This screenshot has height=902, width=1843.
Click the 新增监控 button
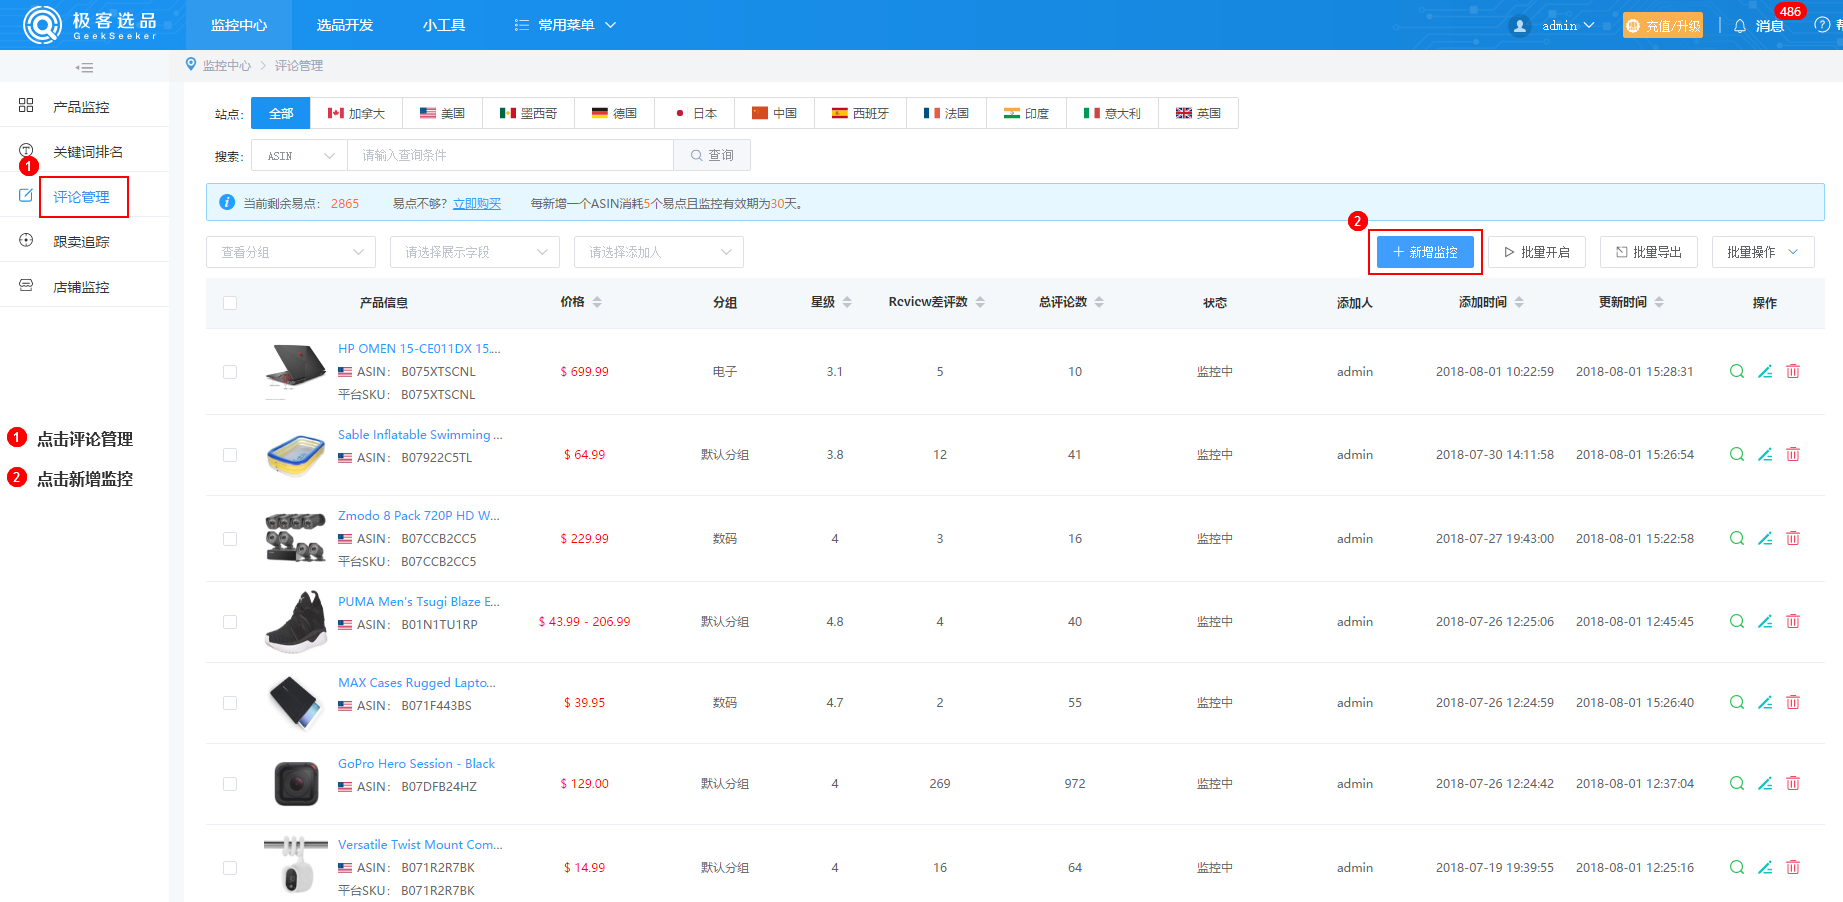[x=1425, y=252]
